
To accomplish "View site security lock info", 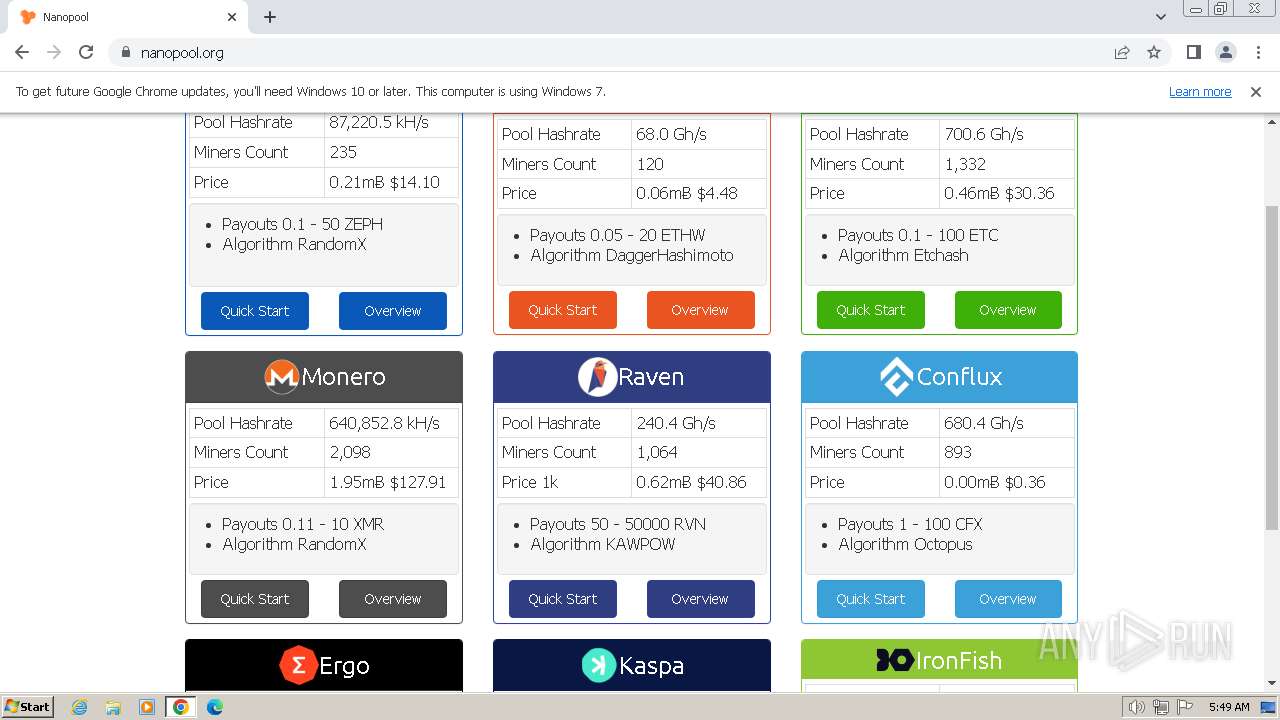I will pyautogui.click(x=125, y=52).
